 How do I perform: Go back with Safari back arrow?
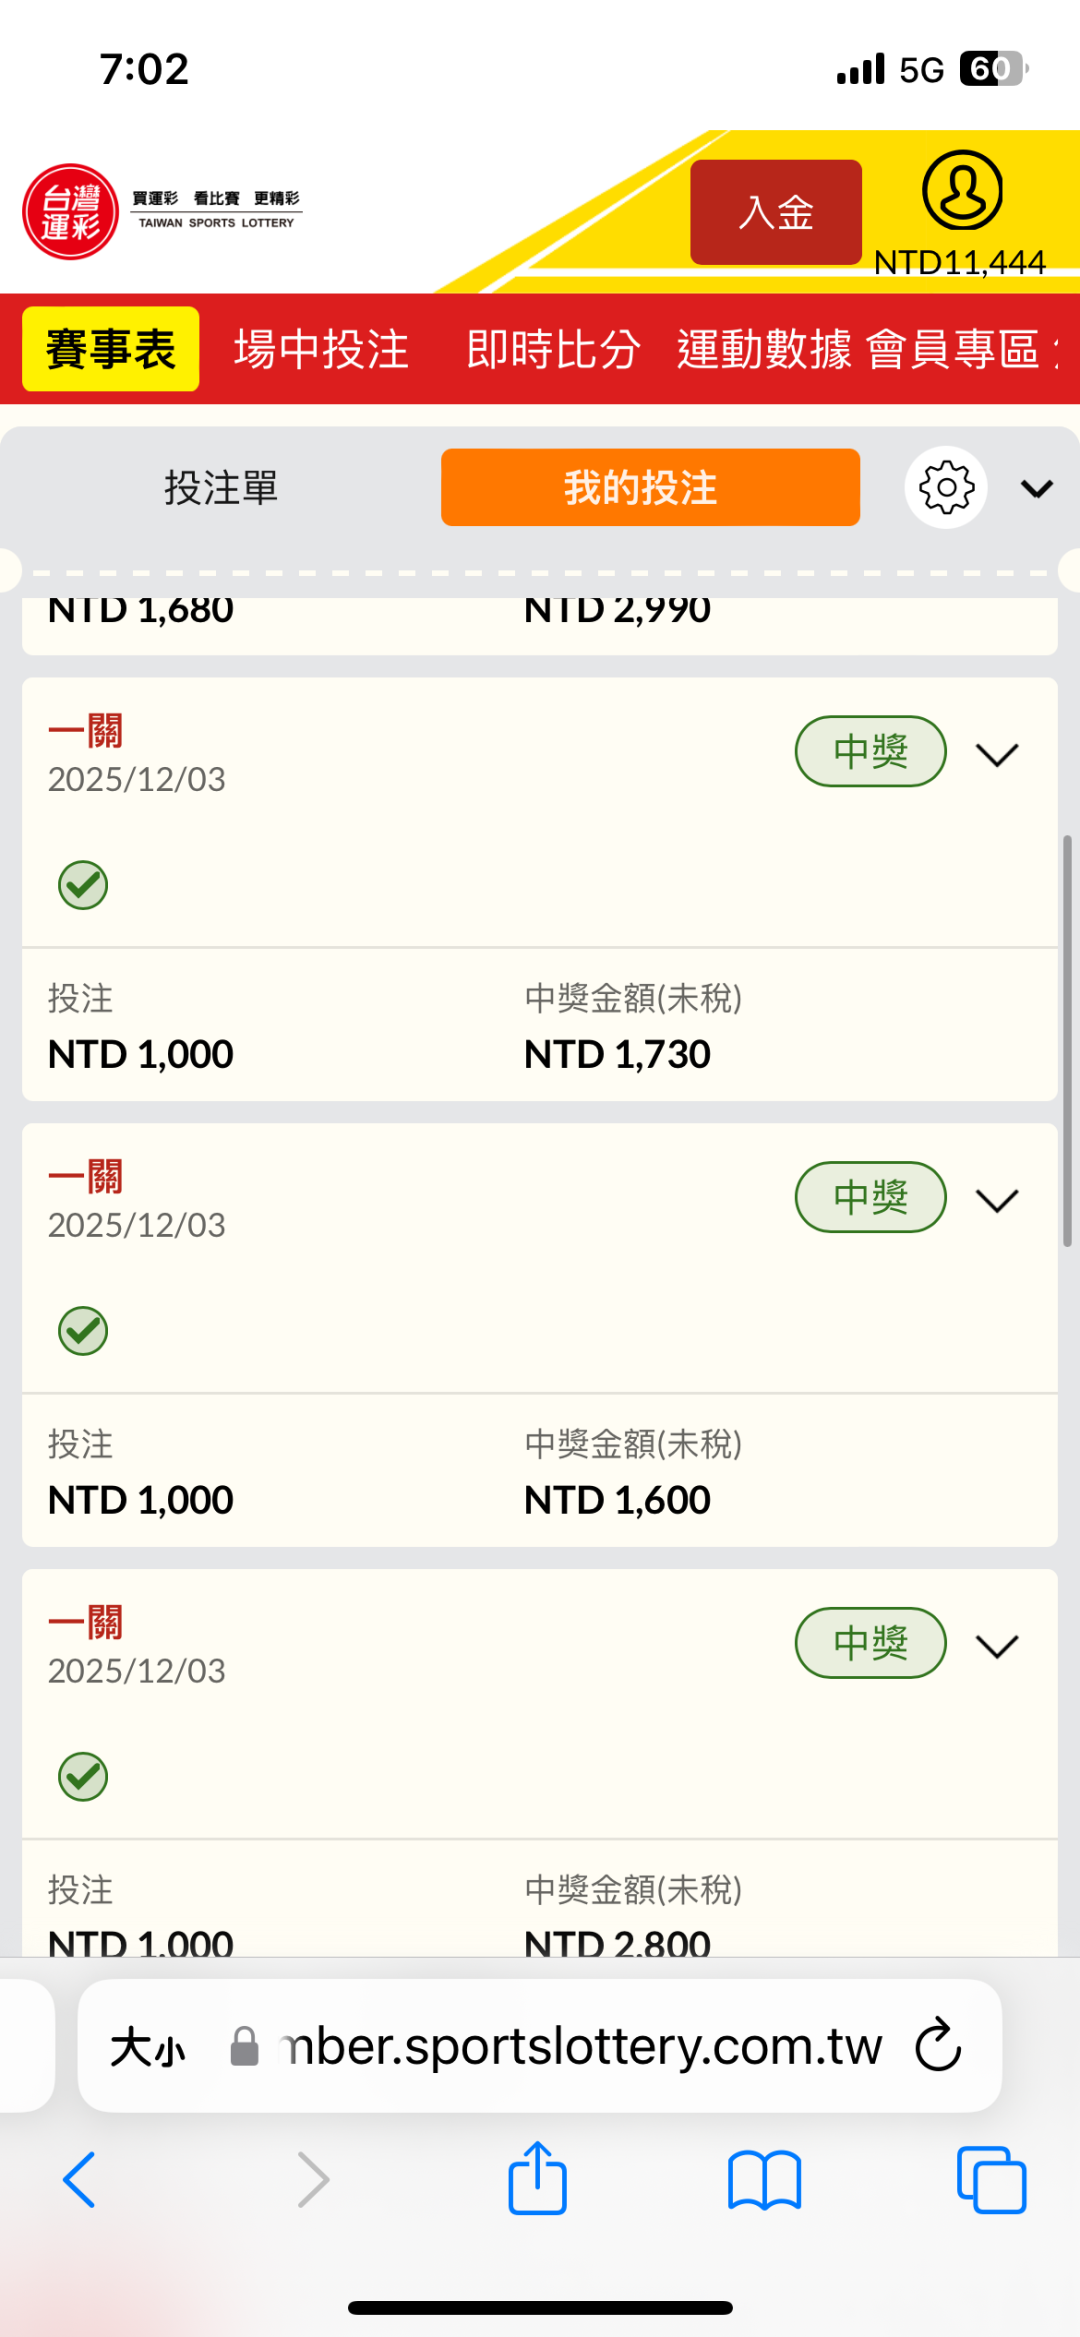pos(80,2180)
